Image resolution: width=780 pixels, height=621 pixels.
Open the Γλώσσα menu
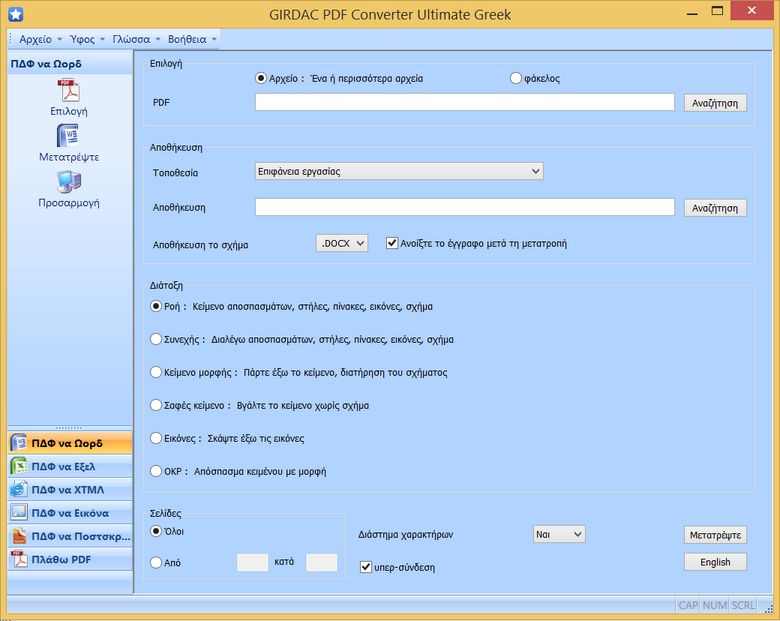(135, 39)
